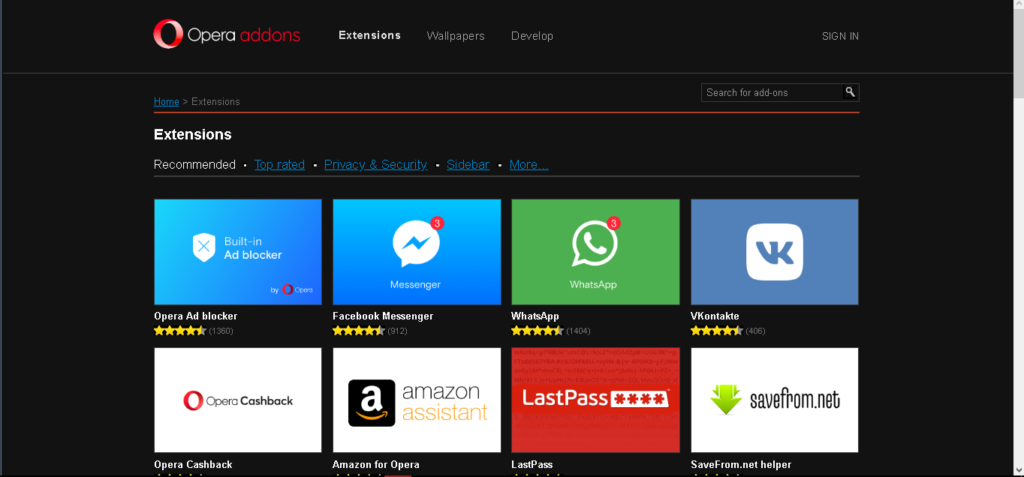
Task: Click the Opera Cashback title
Action: point(193,465)
